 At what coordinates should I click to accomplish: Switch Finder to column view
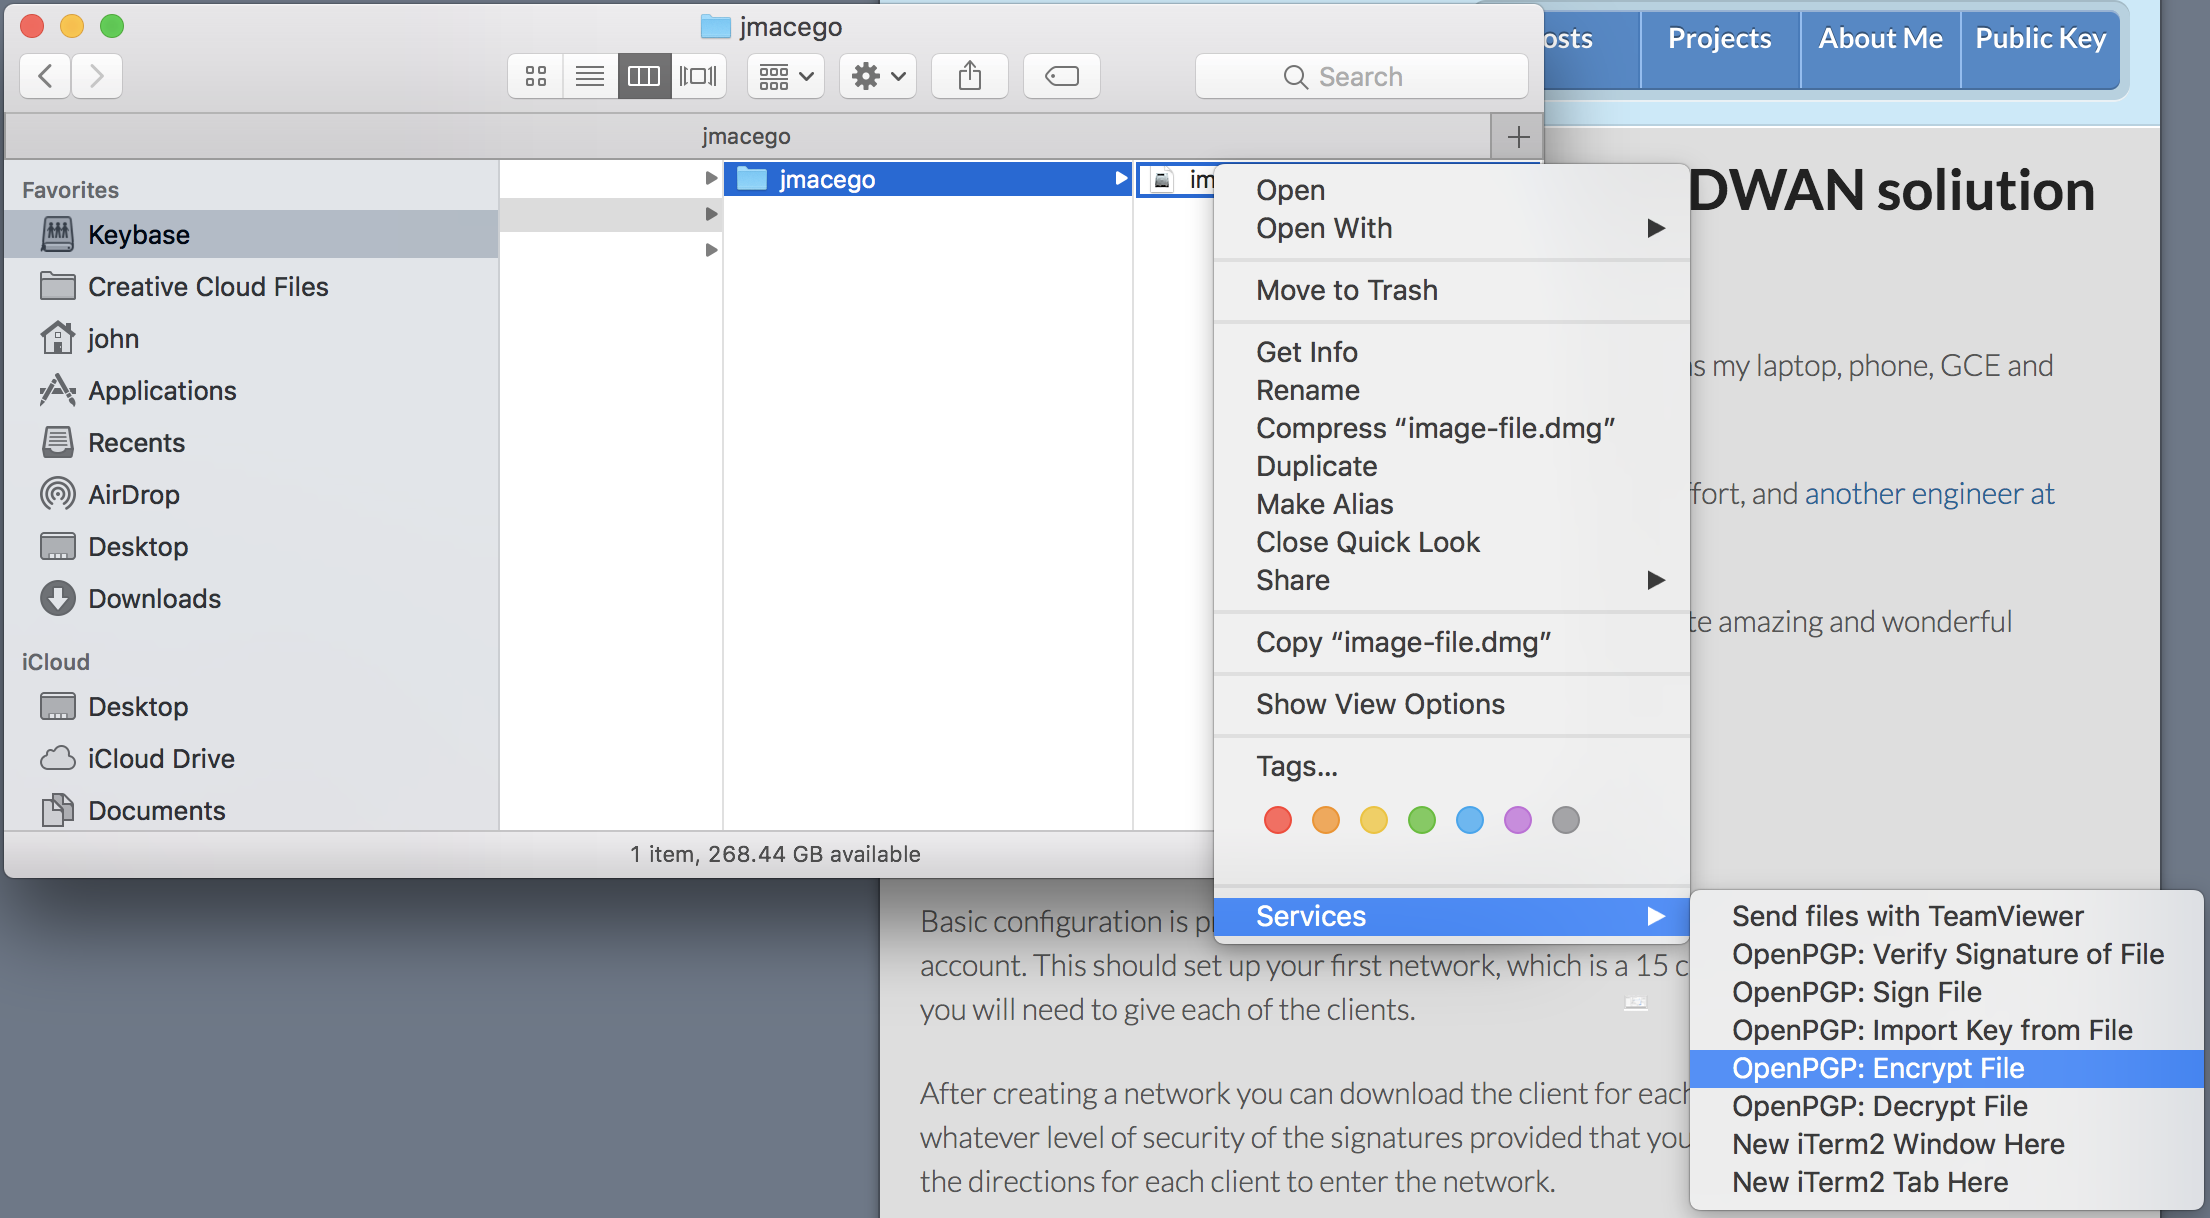coord(644,76)
